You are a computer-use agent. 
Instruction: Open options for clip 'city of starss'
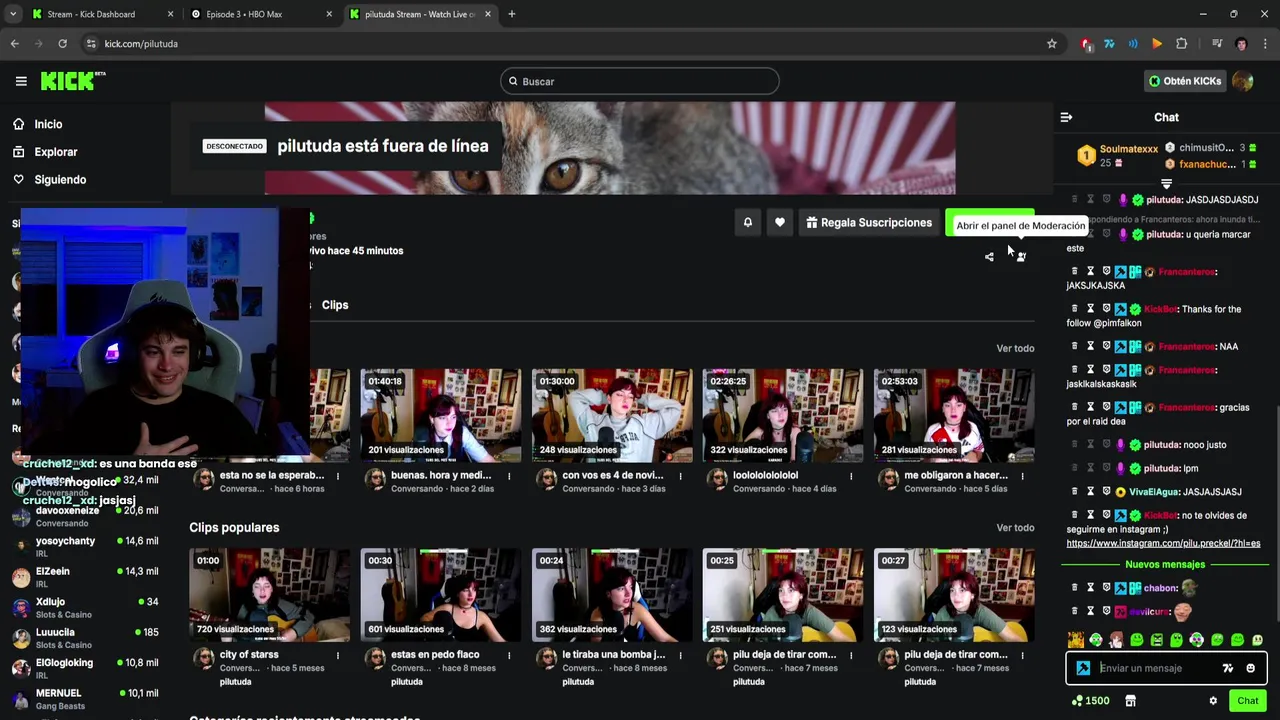click(x=338, y=655)
